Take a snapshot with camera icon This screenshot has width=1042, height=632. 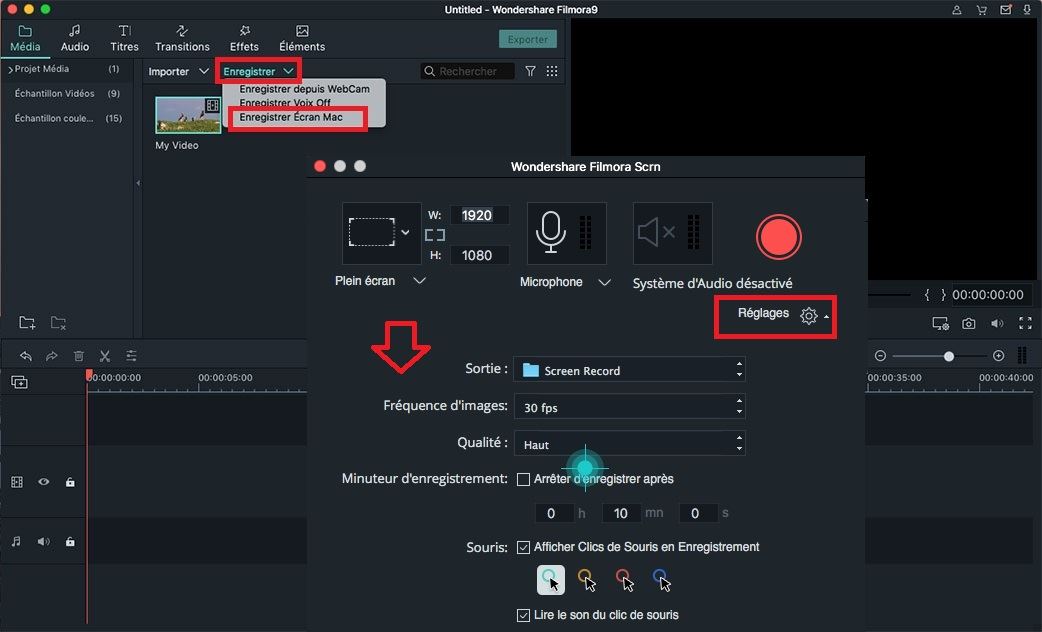click(x=969, y=324)
